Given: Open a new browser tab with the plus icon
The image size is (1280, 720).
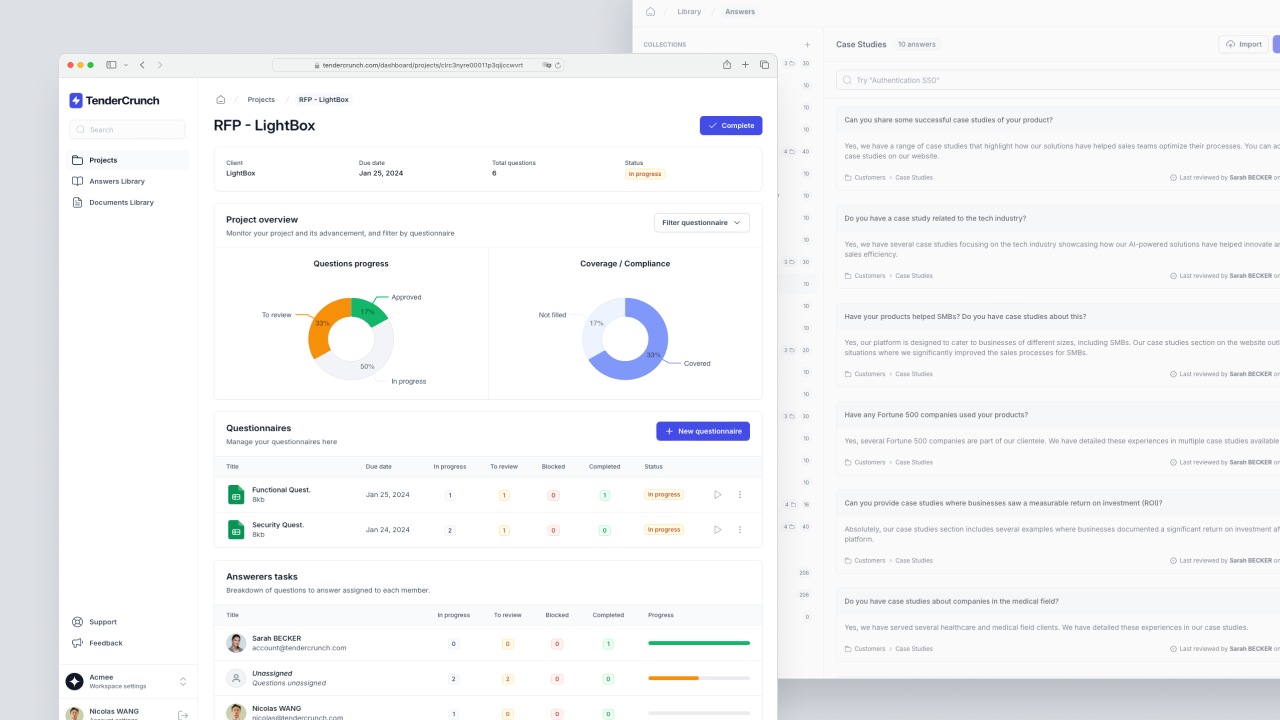Looking at the screenshot, I should coord(745,64).
